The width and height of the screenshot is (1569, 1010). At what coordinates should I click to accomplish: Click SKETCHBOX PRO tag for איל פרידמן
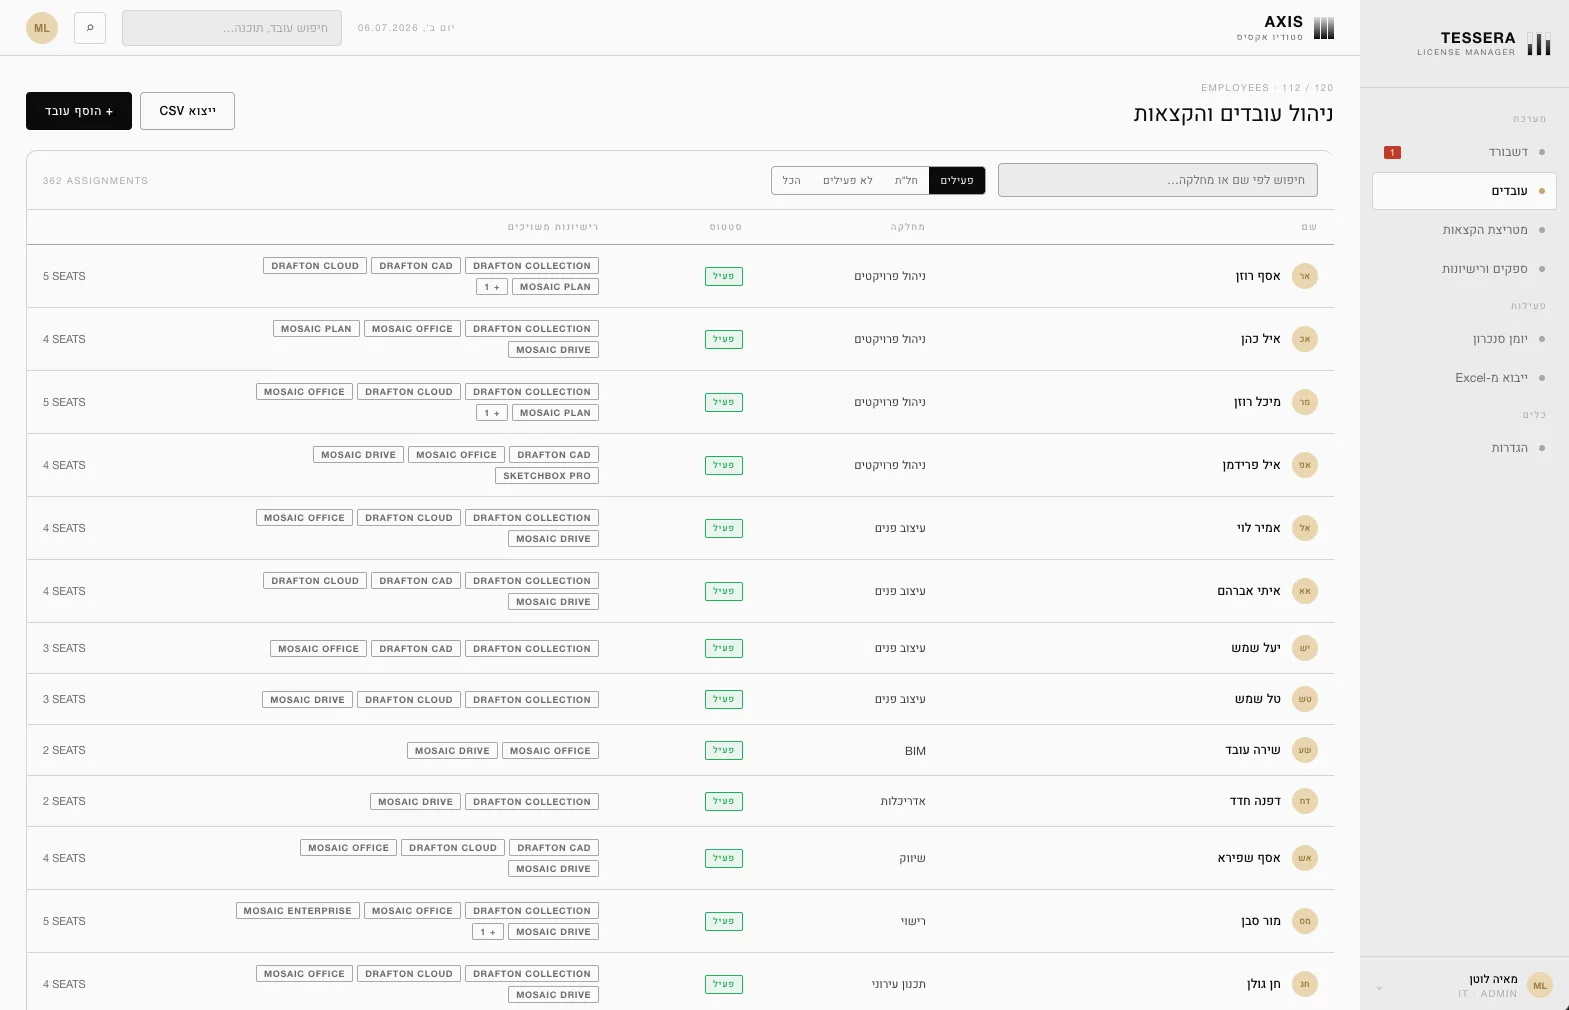tap(547, 476)
